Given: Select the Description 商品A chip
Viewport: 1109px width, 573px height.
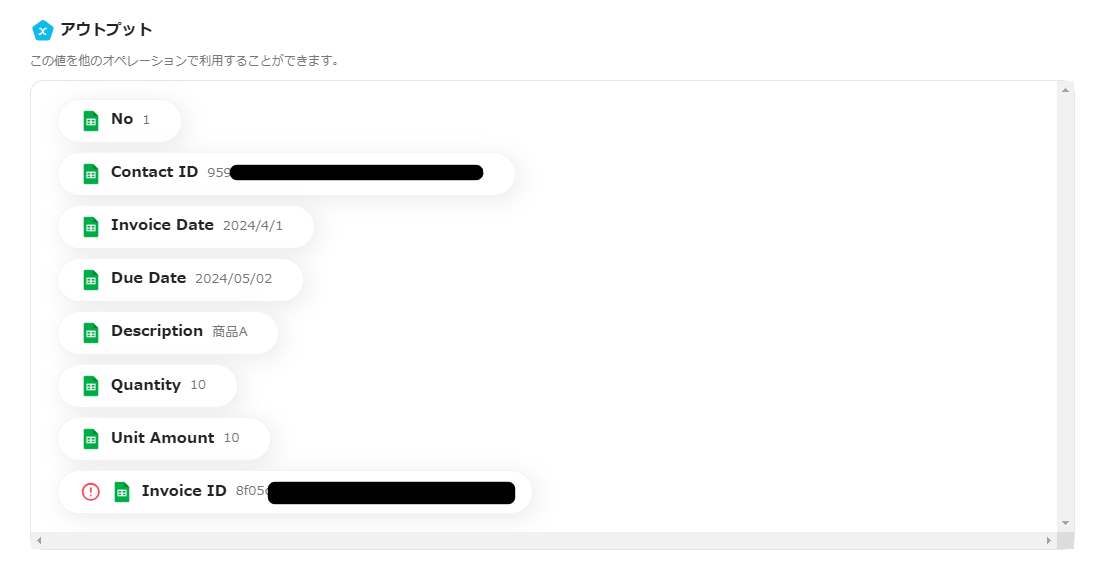Looking at the screenshot, I should 168,333.
